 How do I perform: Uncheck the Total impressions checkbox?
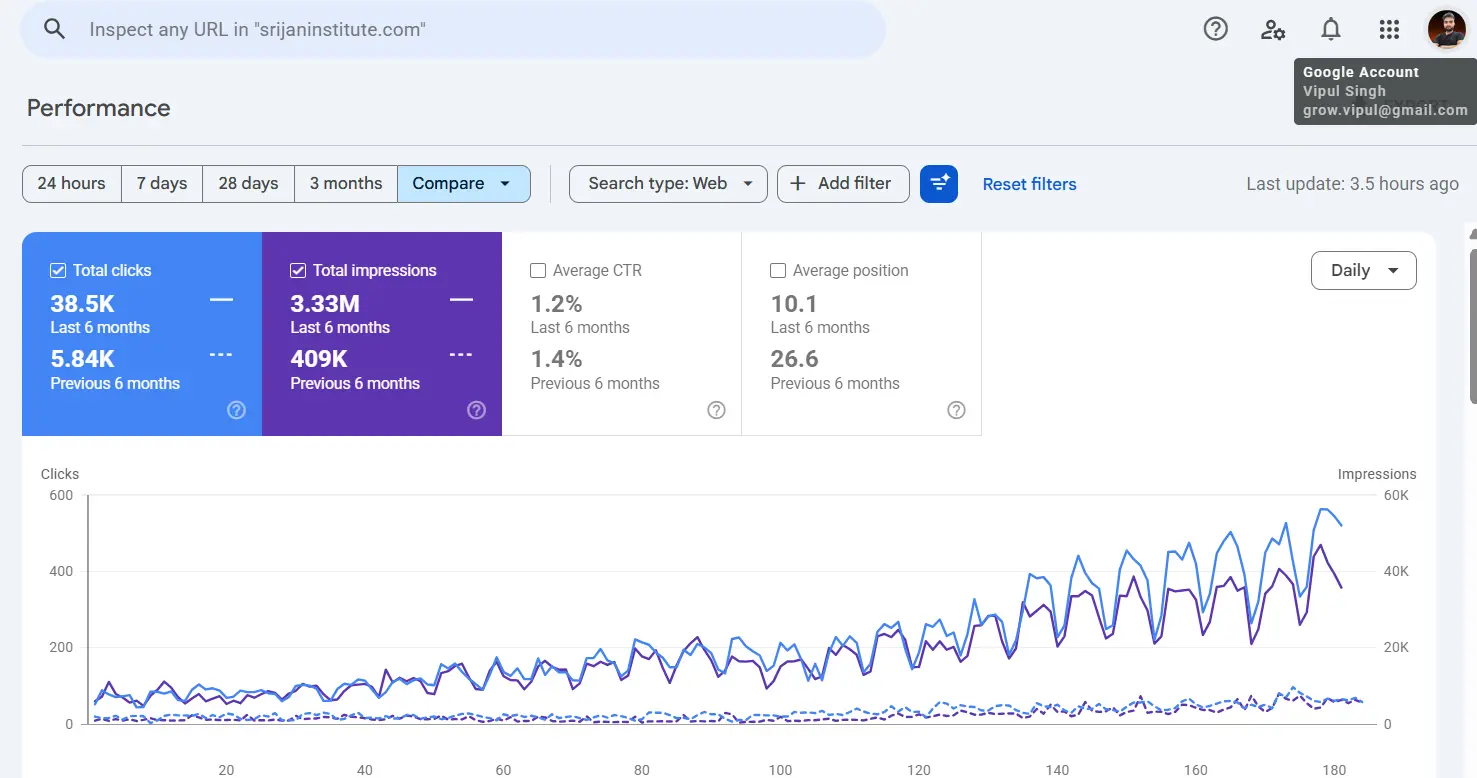pyautogui.click(x=298, y=270)
